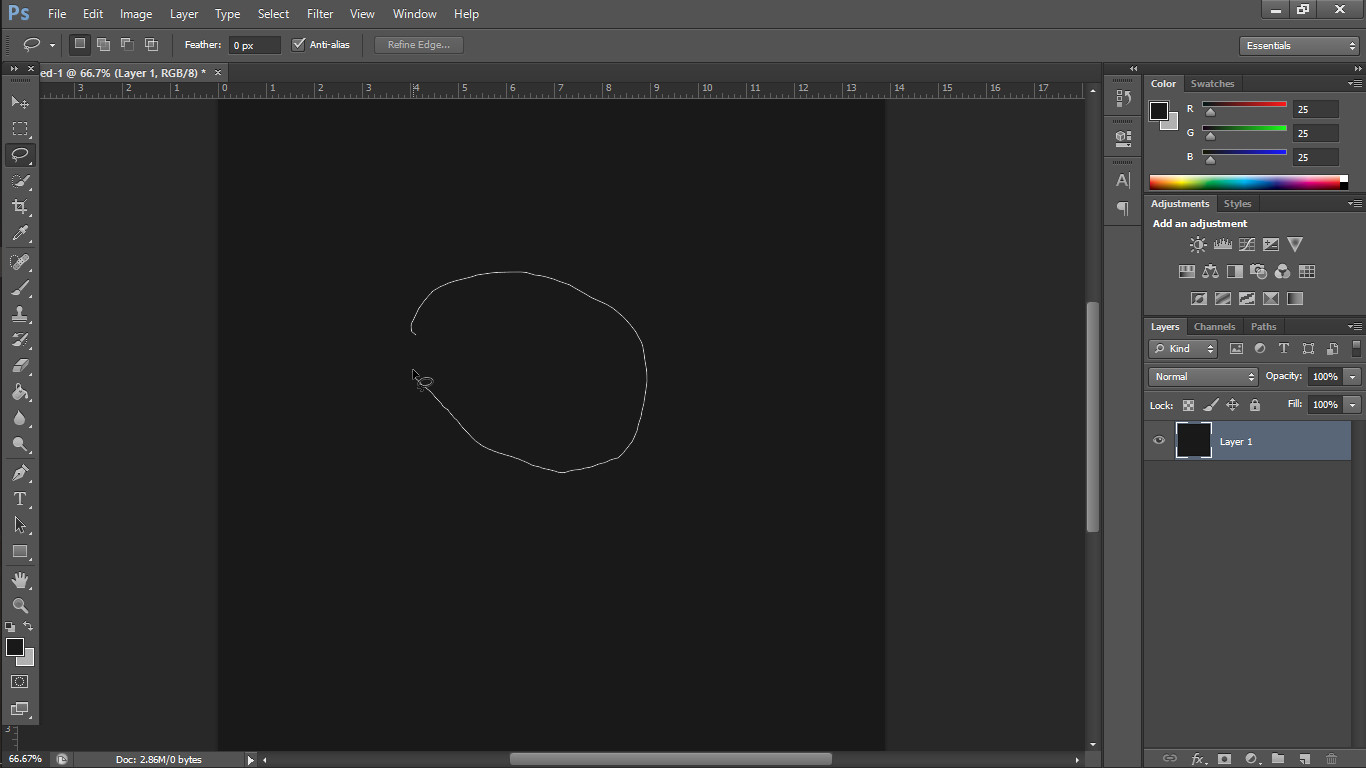Click the toolbox foreground color swatch
Screen dimensions: 1366x768
coord(15,647)
